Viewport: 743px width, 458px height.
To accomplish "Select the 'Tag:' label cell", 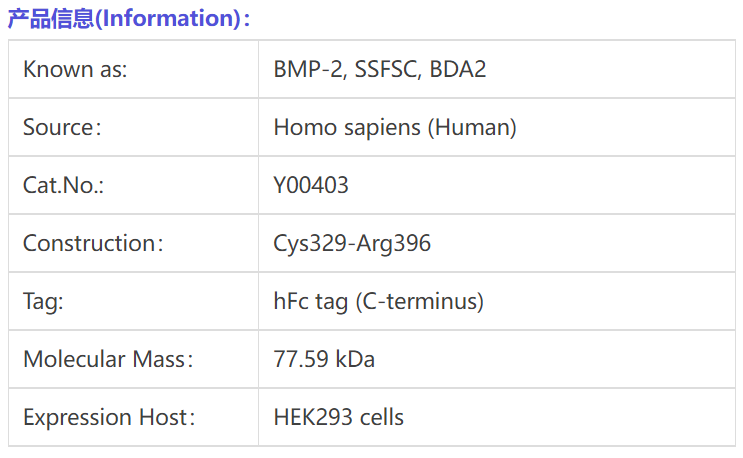I will tap(133, 301).
